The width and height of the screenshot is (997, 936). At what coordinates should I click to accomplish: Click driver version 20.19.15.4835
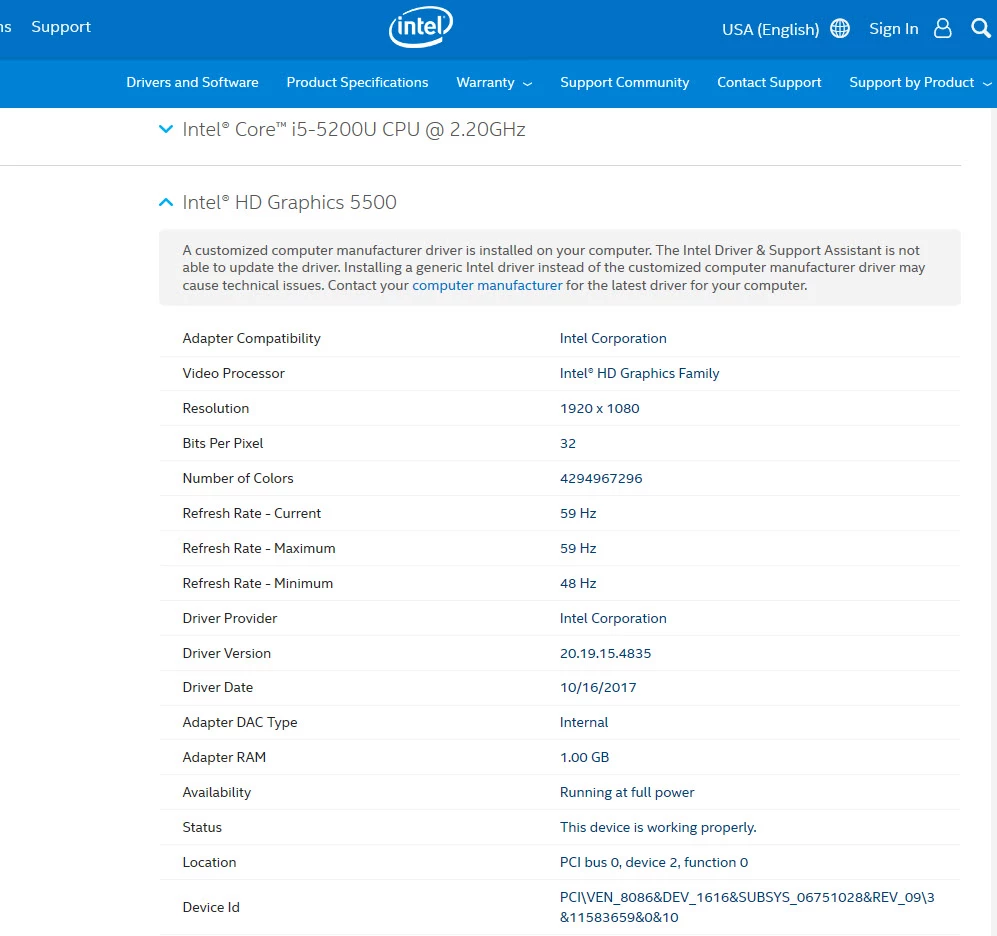pyautogui.click(x=605, y=653)
